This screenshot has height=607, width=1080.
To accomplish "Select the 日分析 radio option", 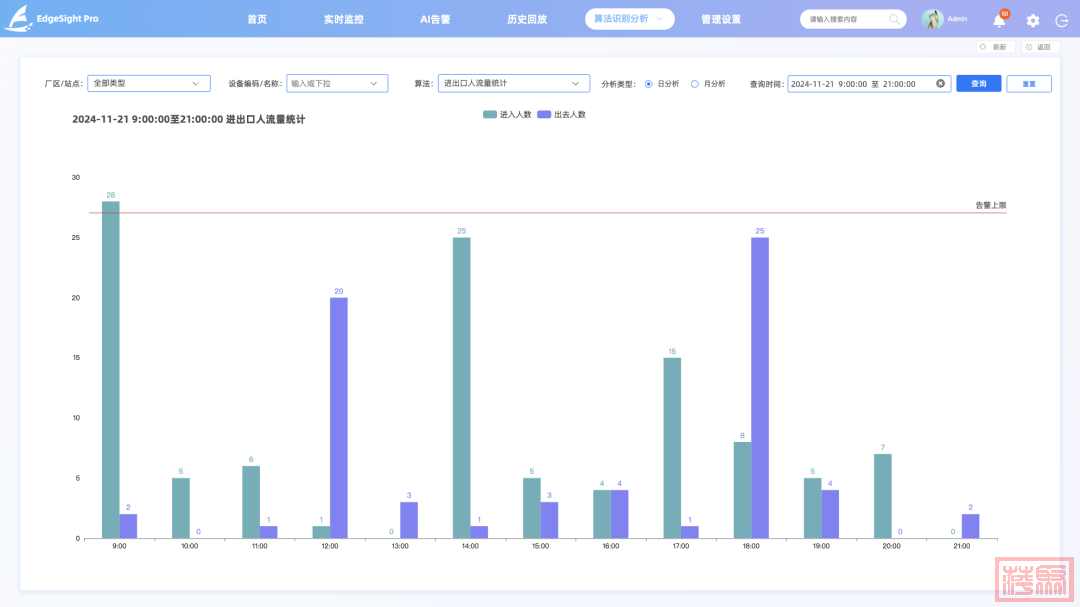I will click(x=649, y=84).
